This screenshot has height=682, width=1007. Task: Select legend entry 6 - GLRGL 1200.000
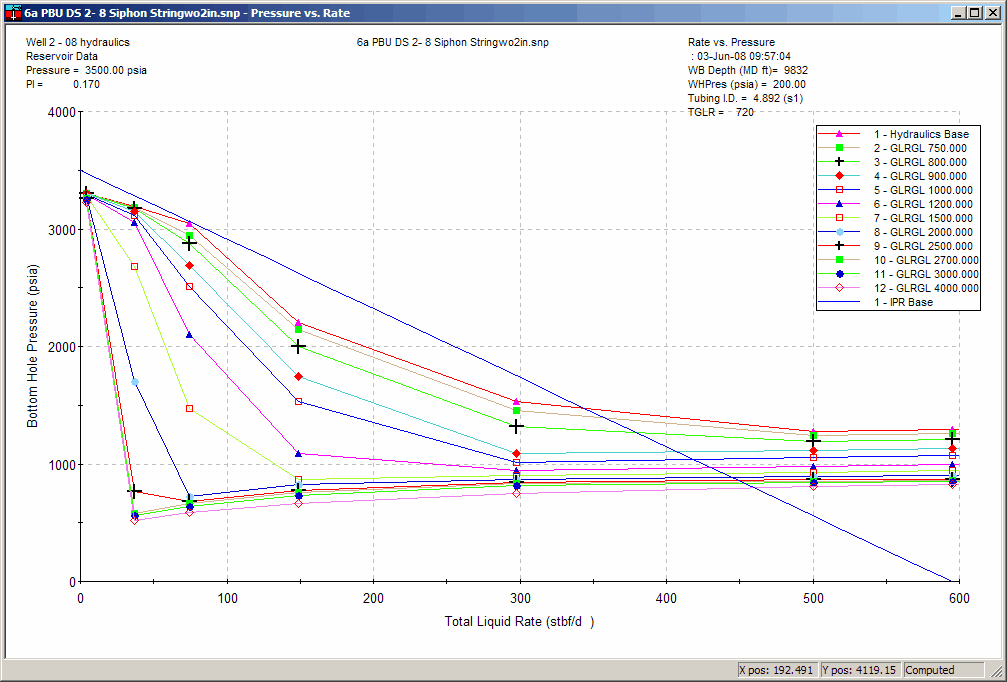(898, 204)
